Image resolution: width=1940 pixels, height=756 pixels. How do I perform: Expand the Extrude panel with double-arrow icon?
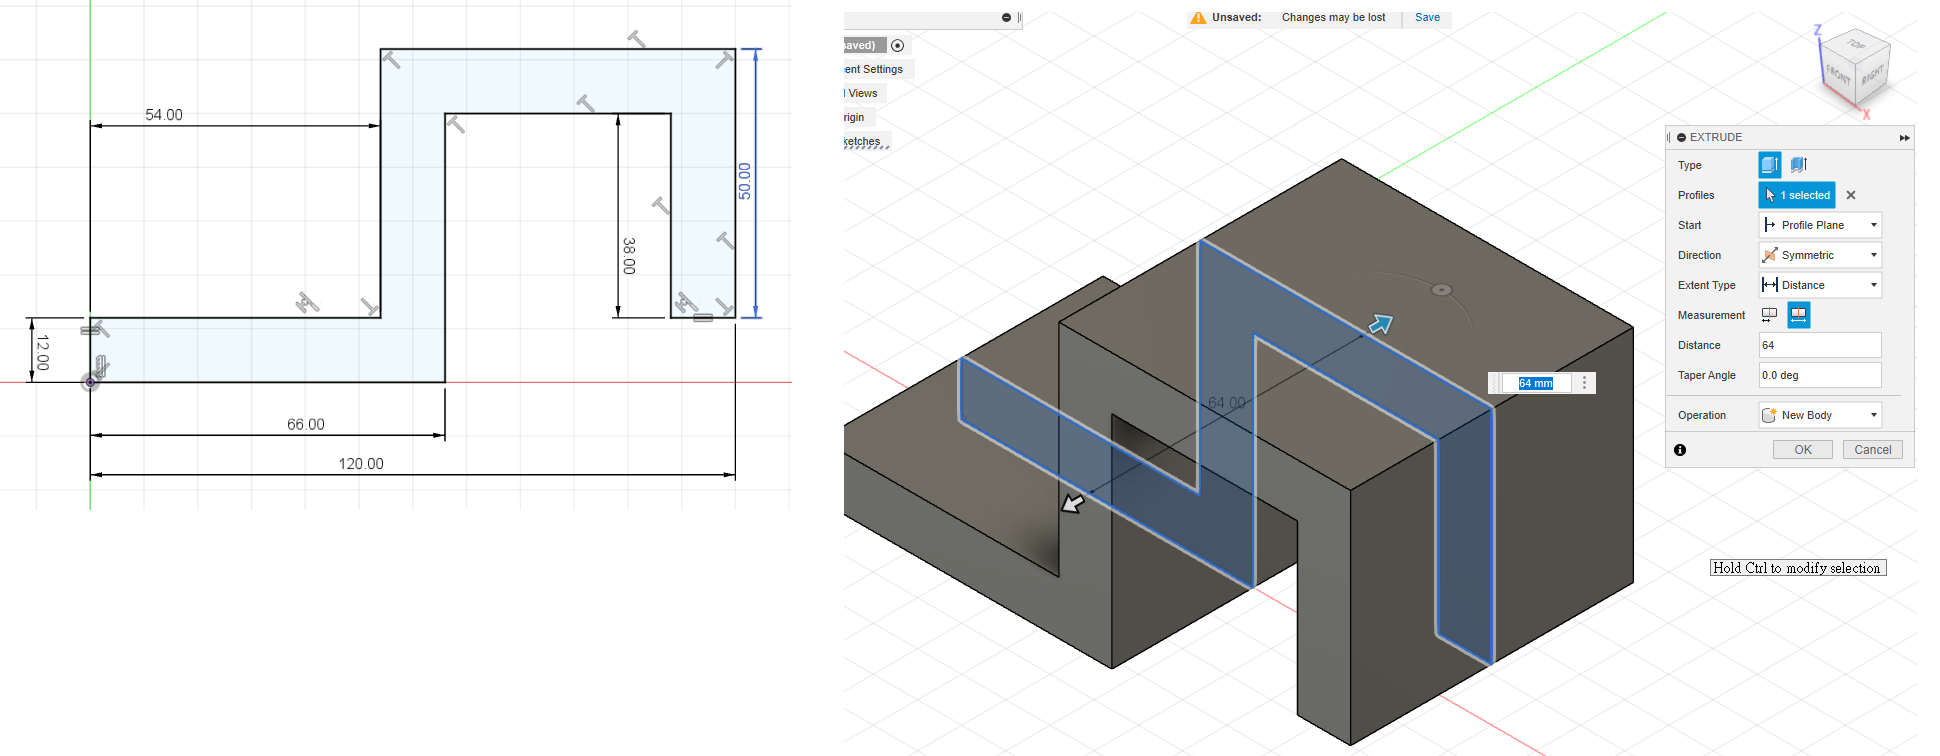tap(1904, 138)
